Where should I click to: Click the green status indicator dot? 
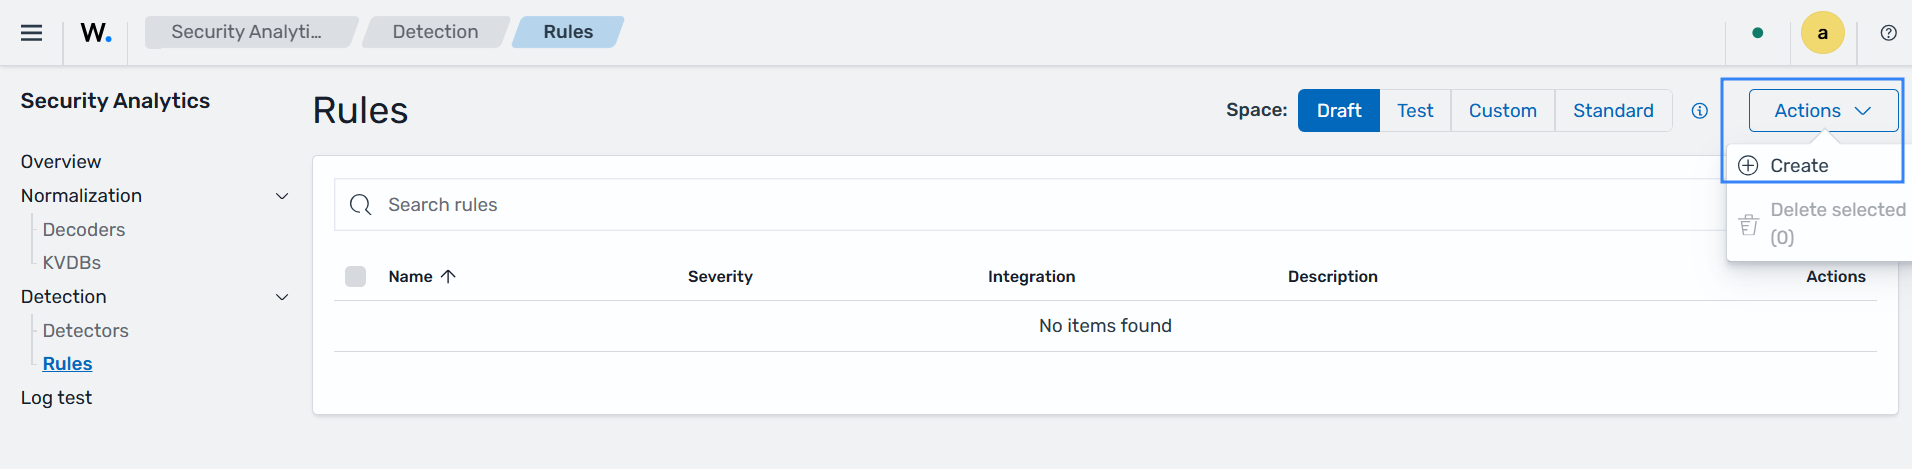coord(1758,33)
